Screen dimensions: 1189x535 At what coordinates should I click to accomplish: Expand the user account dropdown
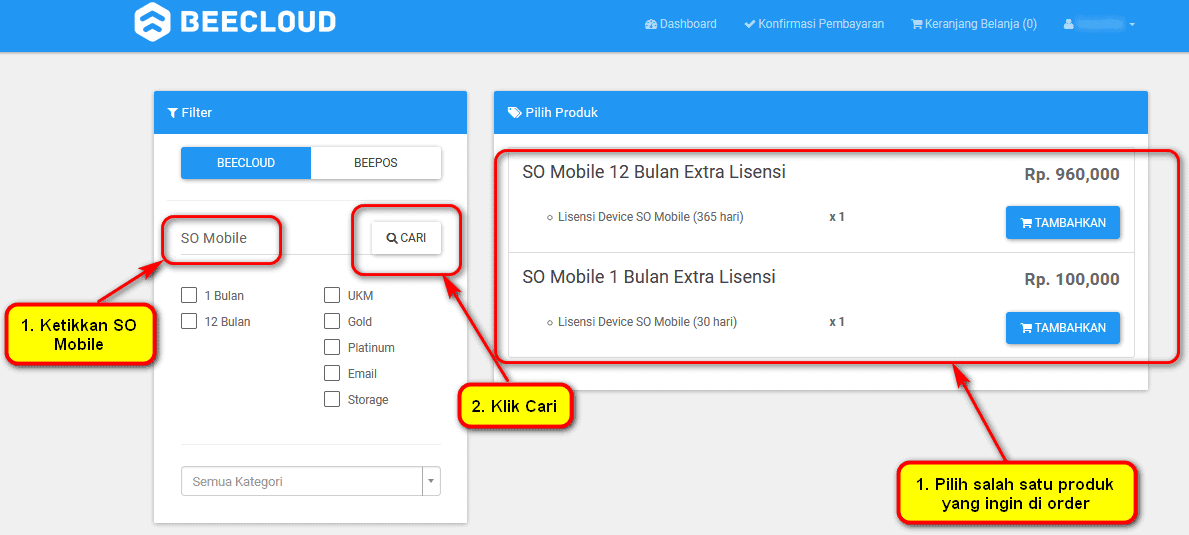[x=1099, y=24]
